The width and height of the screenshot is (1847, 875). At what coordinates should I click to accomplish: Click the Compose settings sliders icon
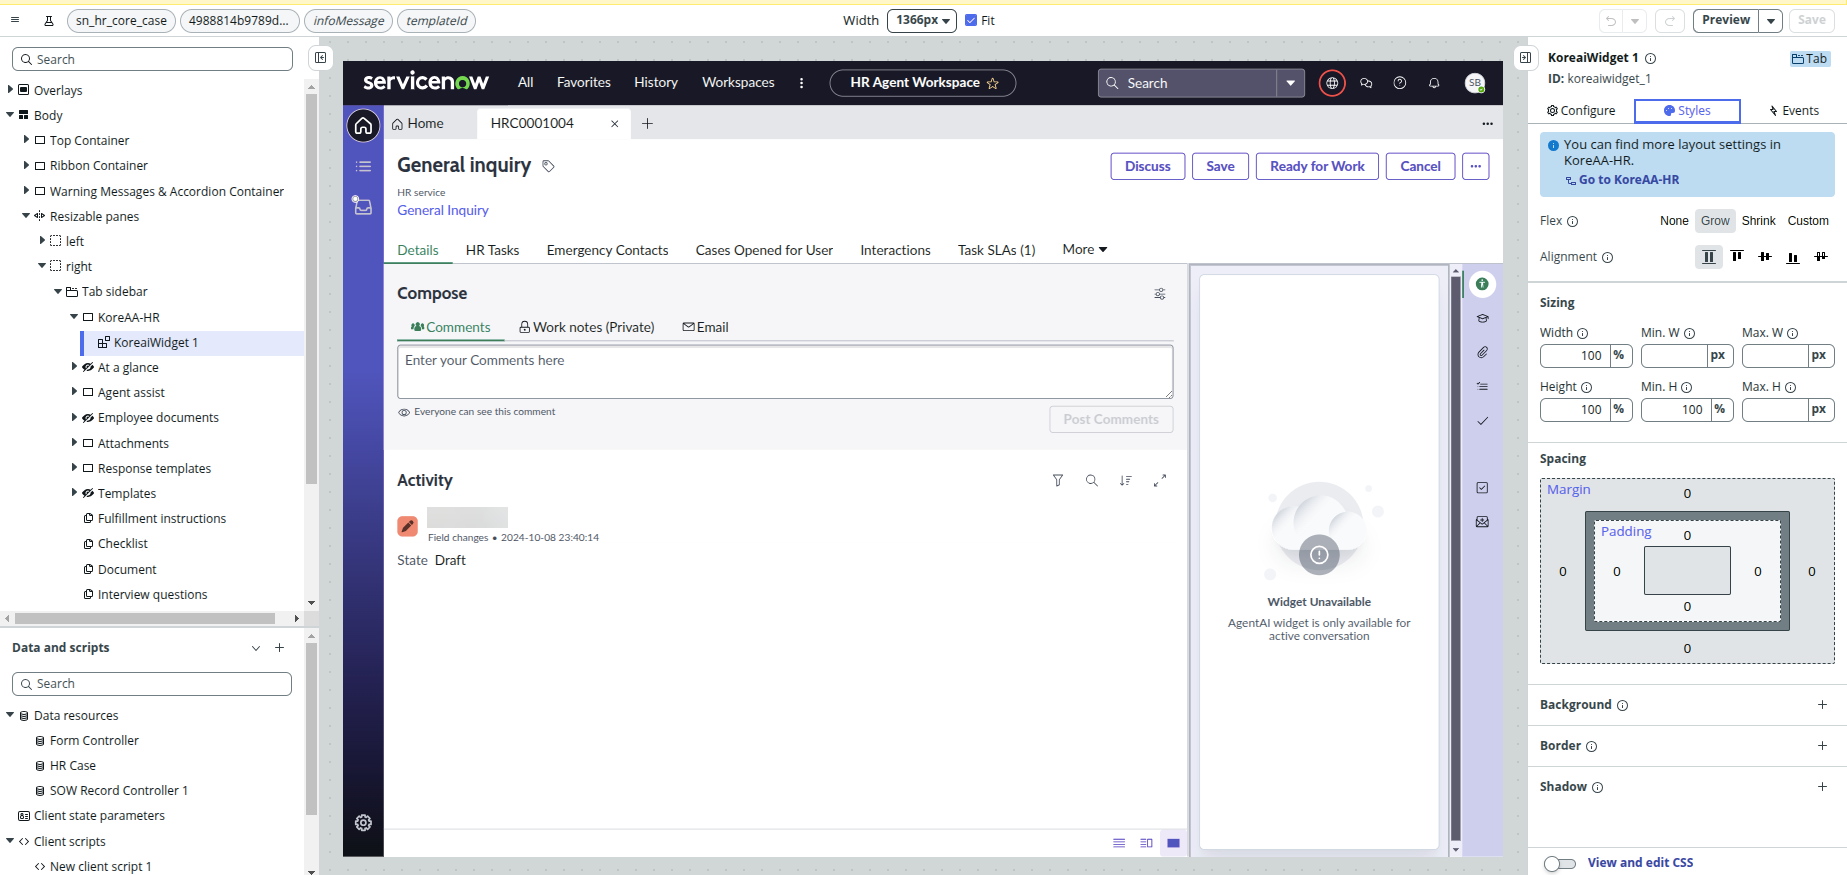[1159, 294]
